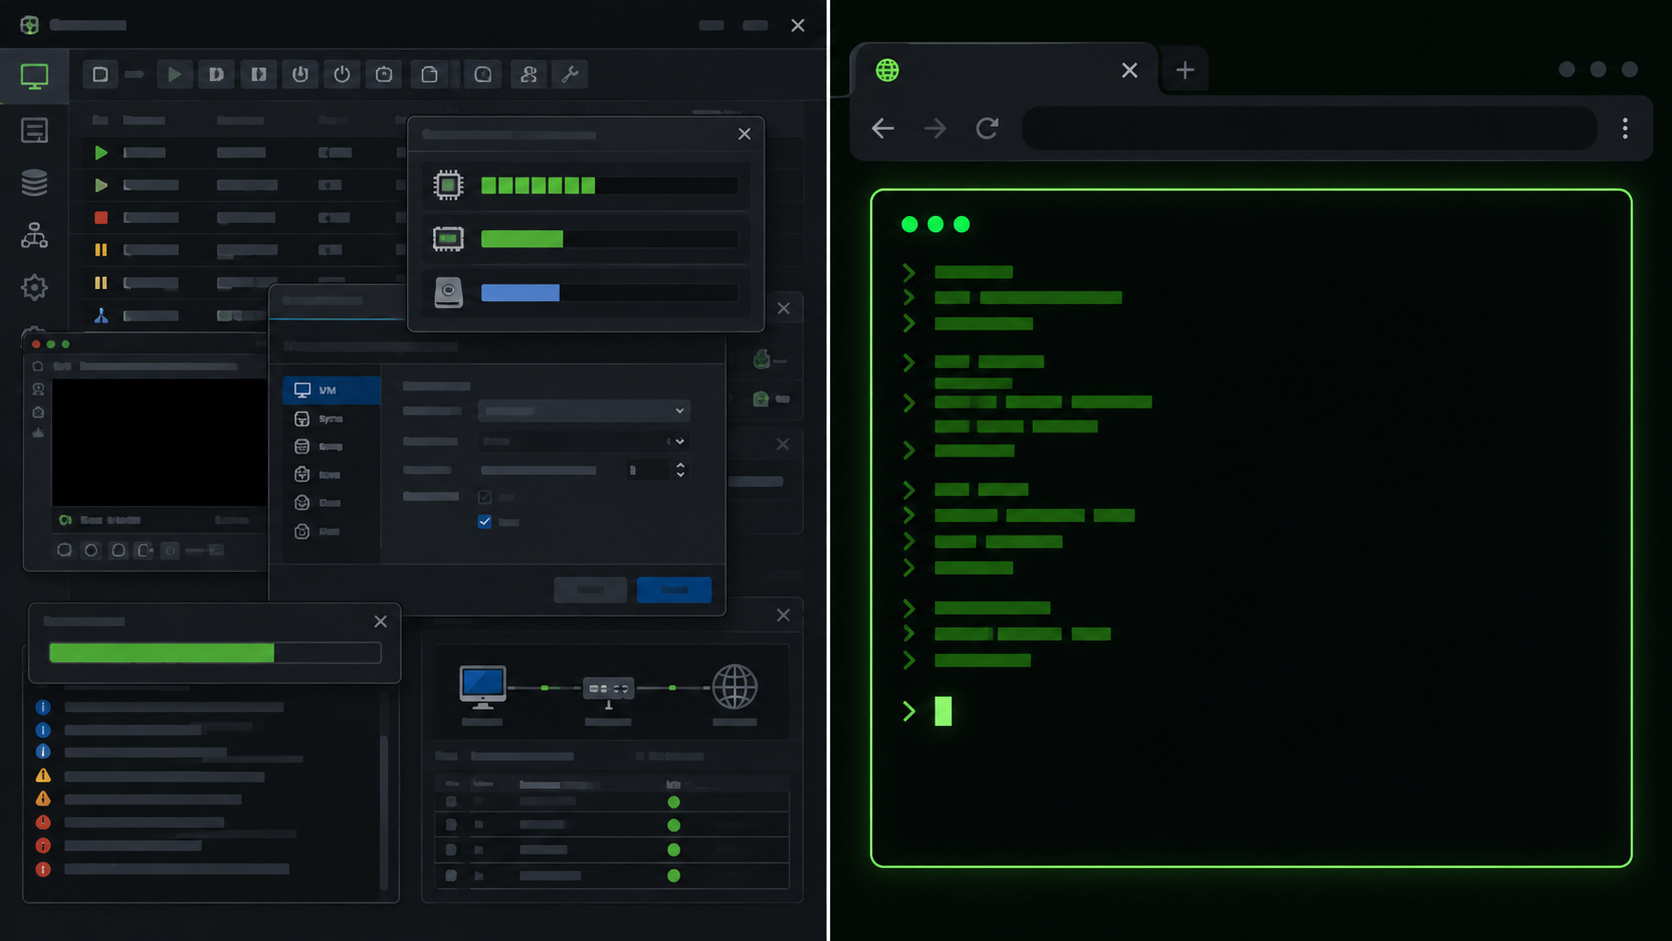The image size is (1672, 941).
Task: Click the power-off icon in the toolbar
Action: pyautogui.click(x=342, y=74)
